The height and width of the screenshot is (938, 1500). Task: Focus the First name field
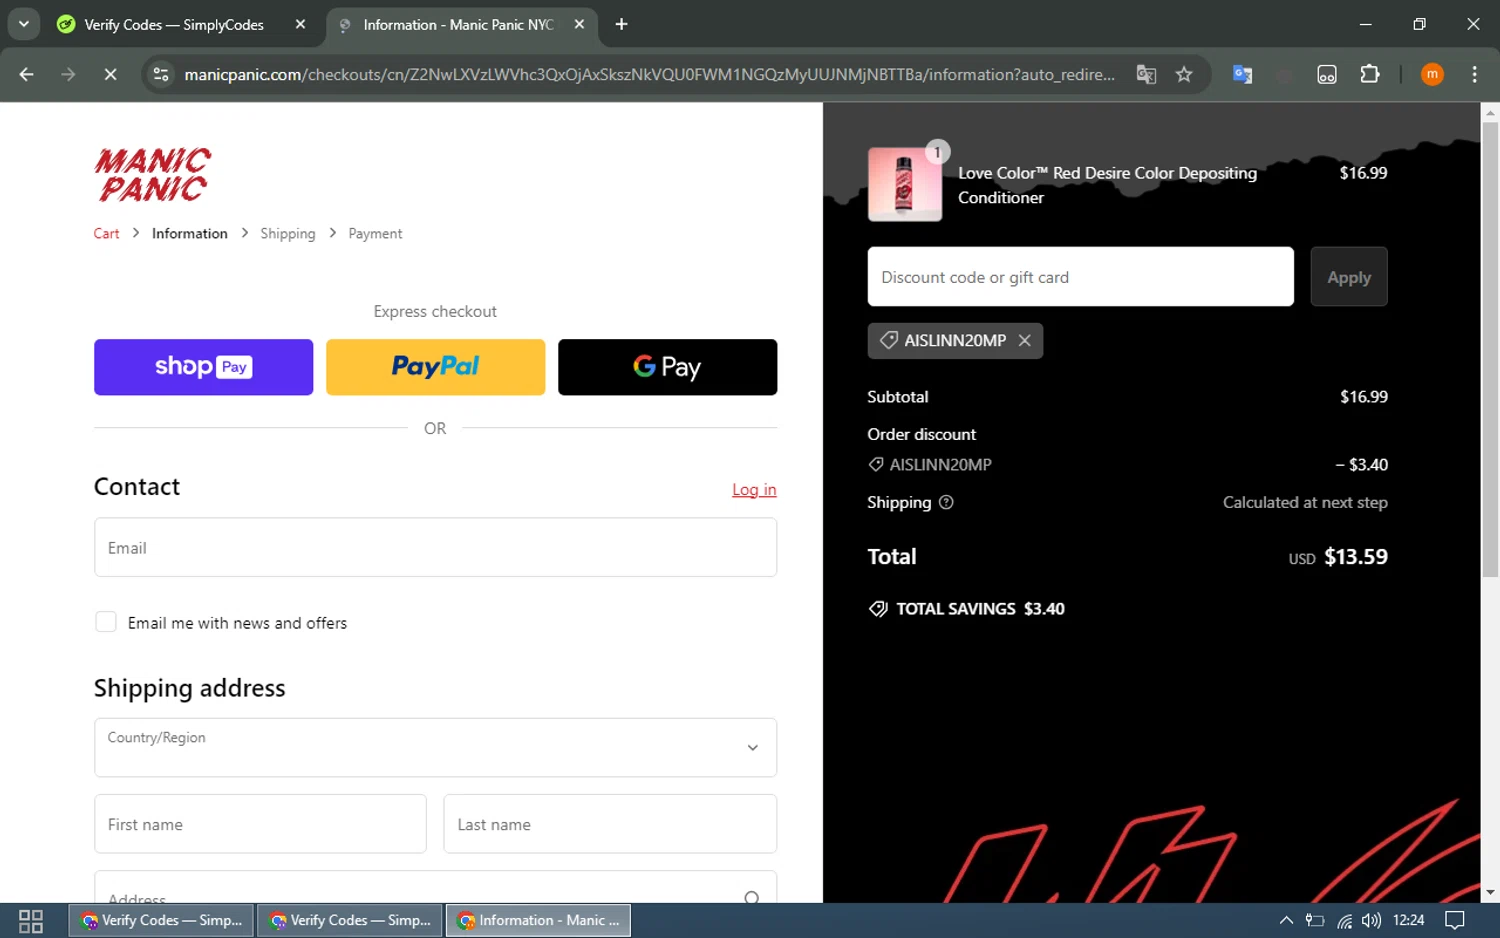(260, 824)
